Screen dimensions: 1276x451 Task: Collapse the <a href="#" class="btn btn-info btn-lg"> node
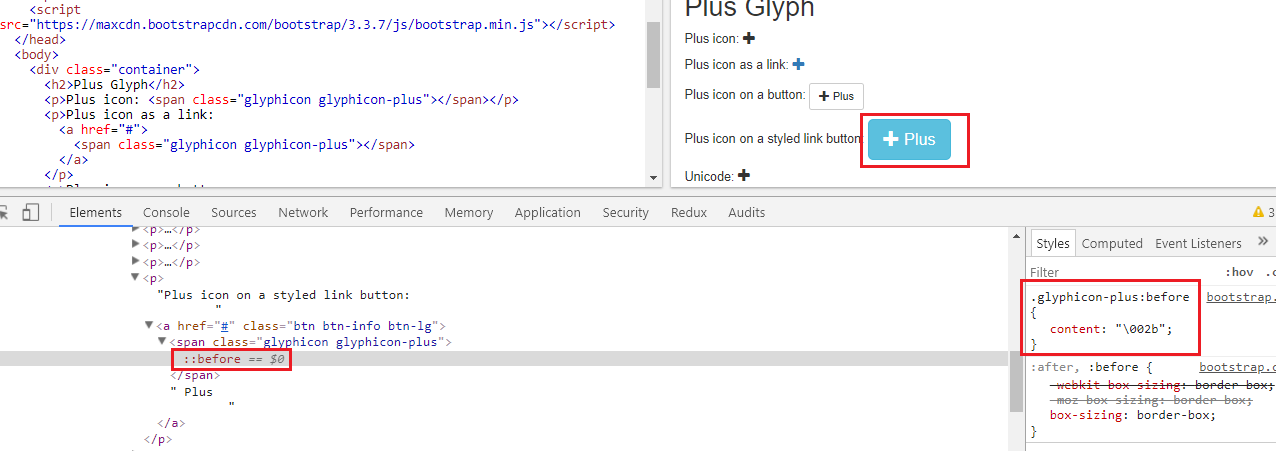click(150, 325)
